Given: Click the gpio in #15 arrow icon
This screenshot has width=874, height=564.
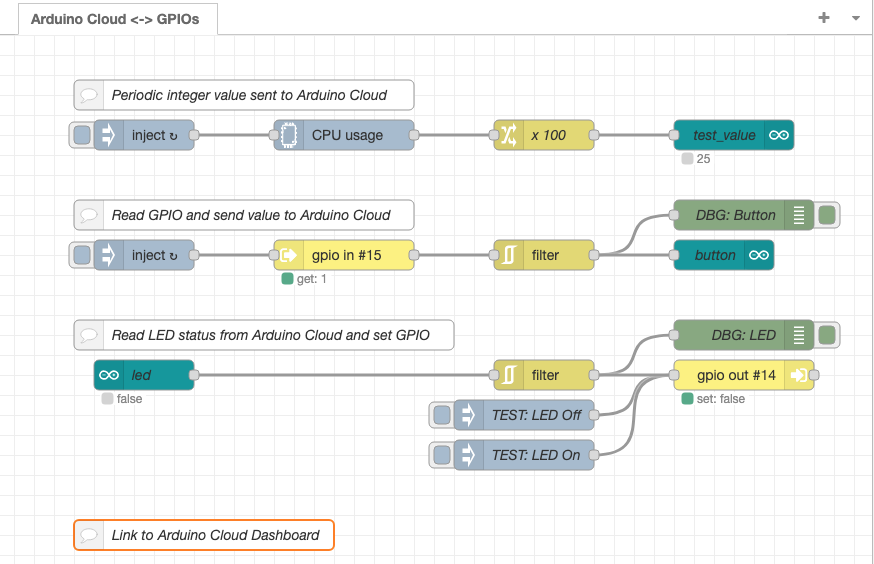Looking at the screenshot, I should pyautogui.click(x=289, y=255).
